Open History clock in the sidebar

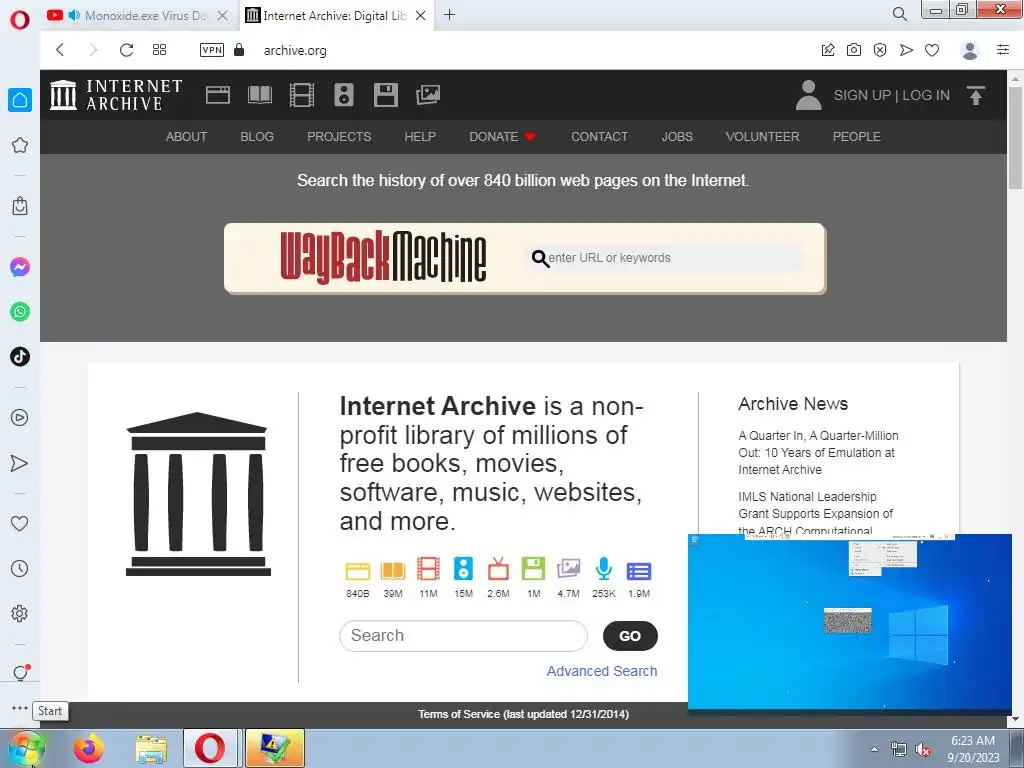click(x=20, y=568)
